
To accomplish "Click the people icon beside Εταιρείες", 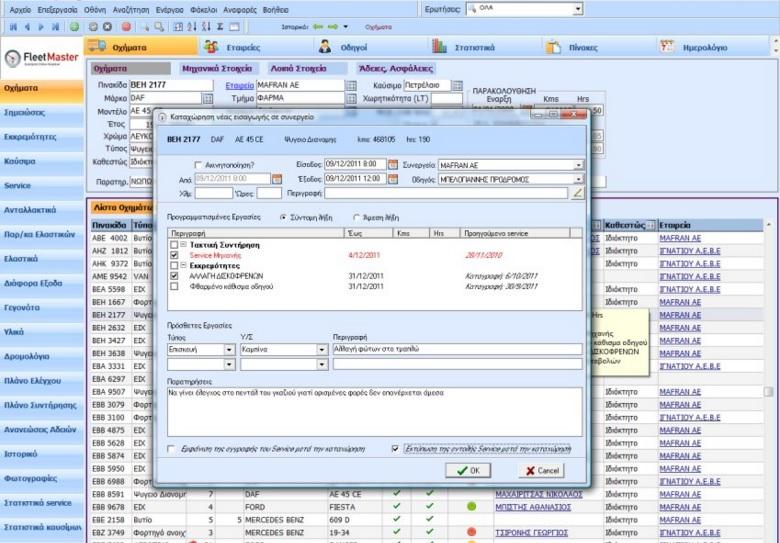I will point(211,47).
